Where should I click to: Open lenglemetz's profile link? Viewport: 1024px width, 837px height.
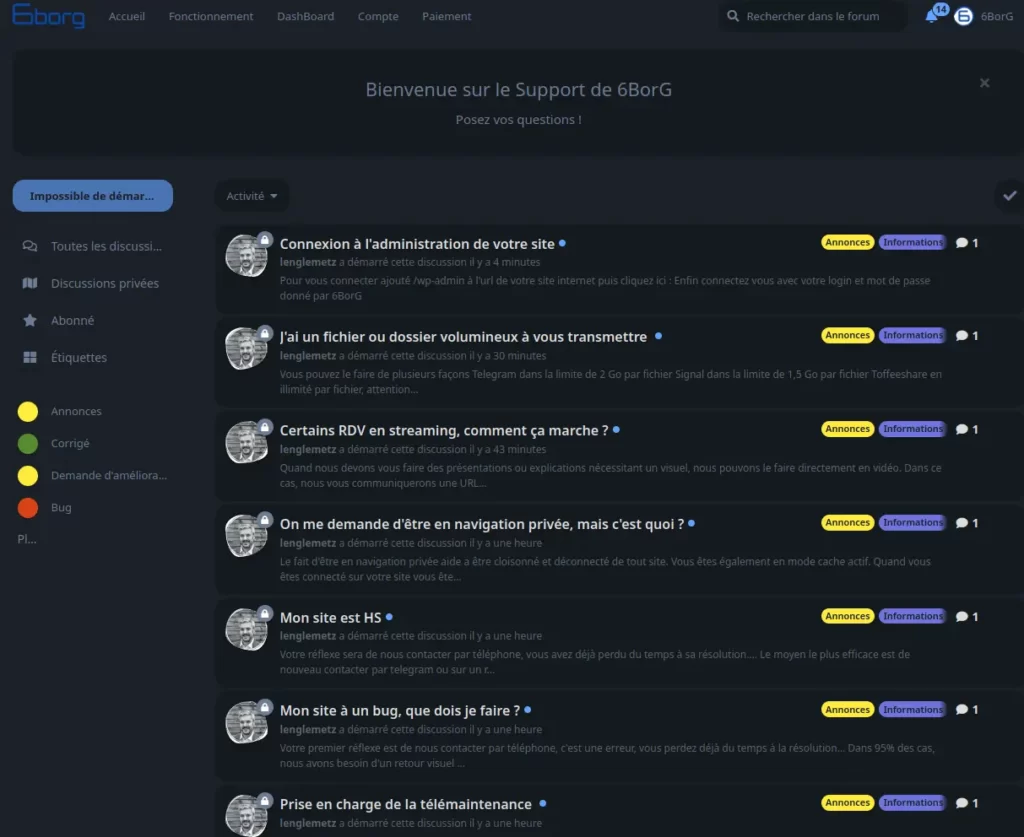(x=308, y=262)
